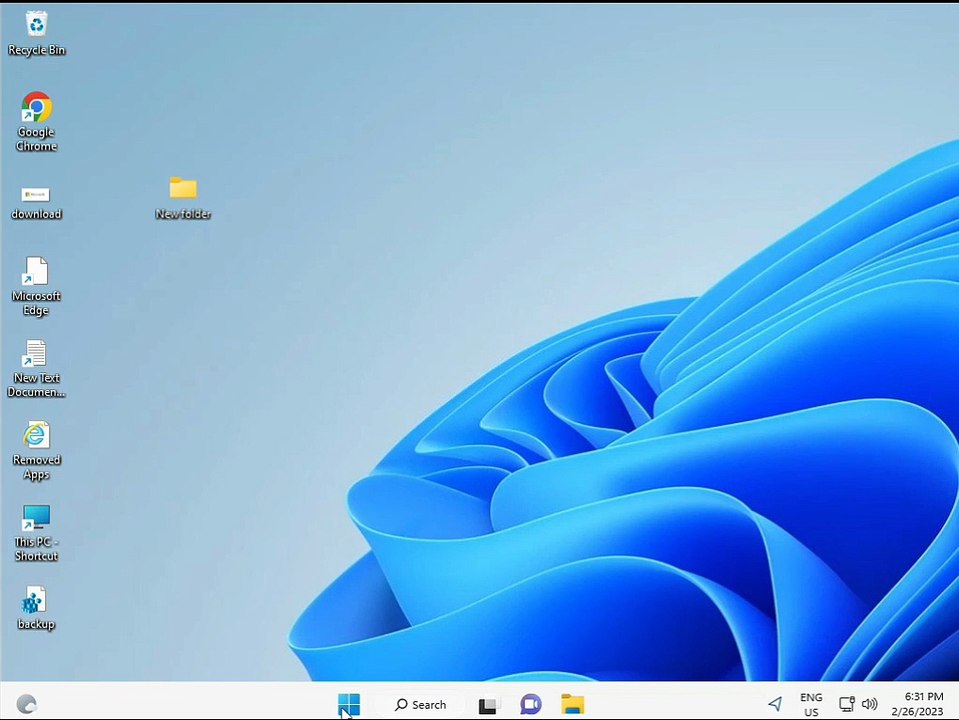Click the taskbar Search box
The height and width of the screenshot is (720, 959).
(420, 704)
